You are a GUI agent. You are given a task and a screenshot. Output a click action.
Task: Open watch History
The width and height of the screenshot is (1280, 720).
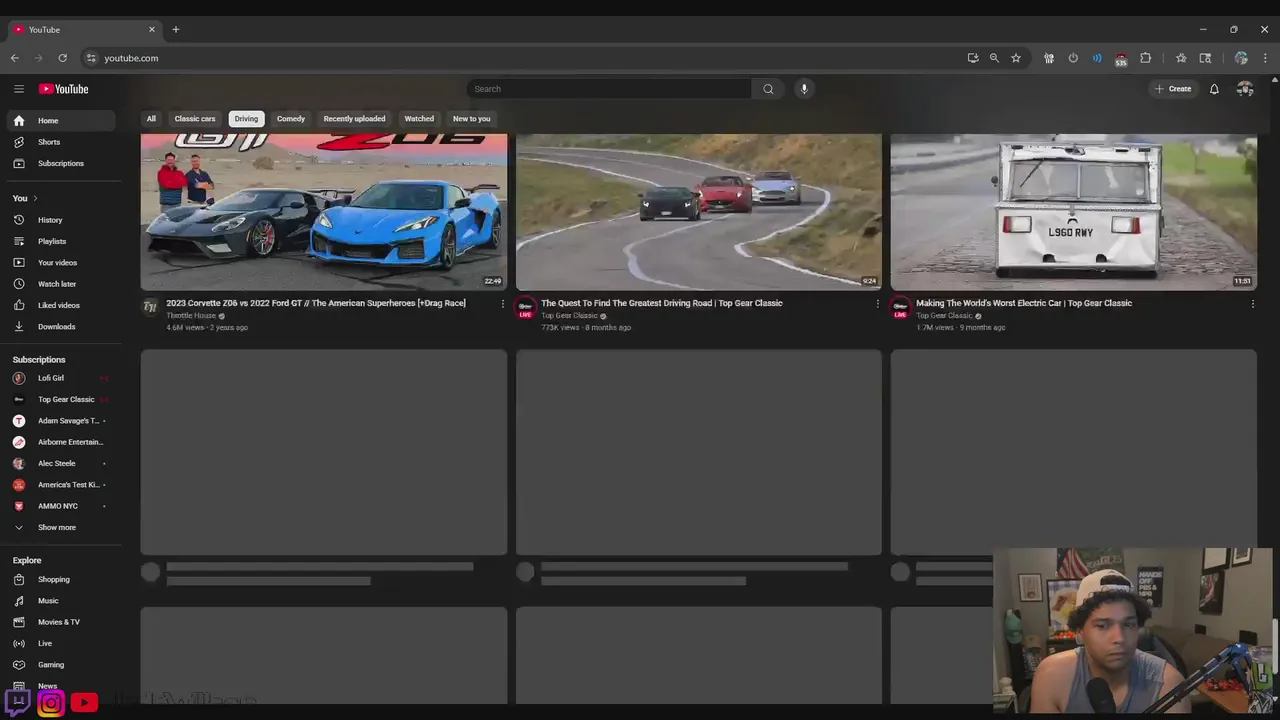[x=61, y=220]
